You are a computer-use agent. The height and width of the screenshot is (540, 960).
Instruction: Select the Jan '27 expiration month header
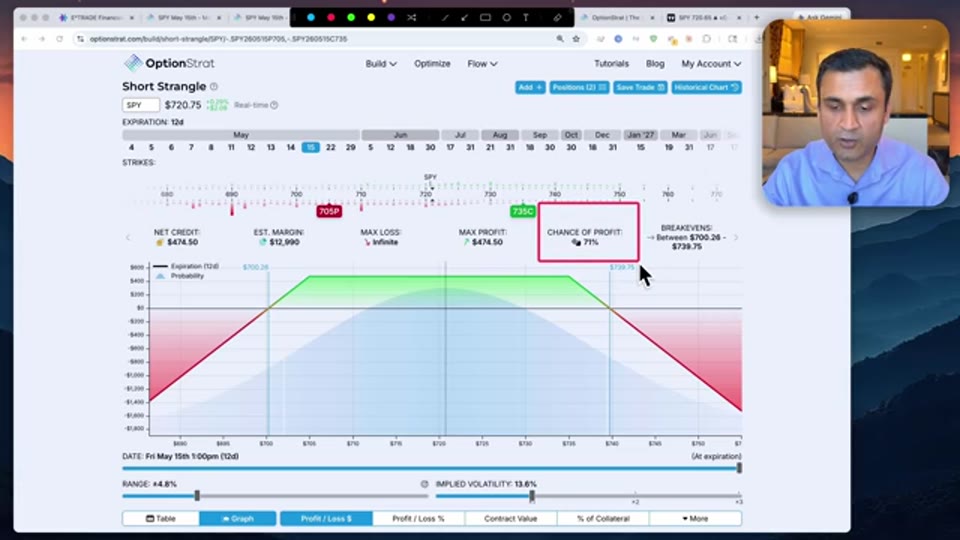click(640, 135)
